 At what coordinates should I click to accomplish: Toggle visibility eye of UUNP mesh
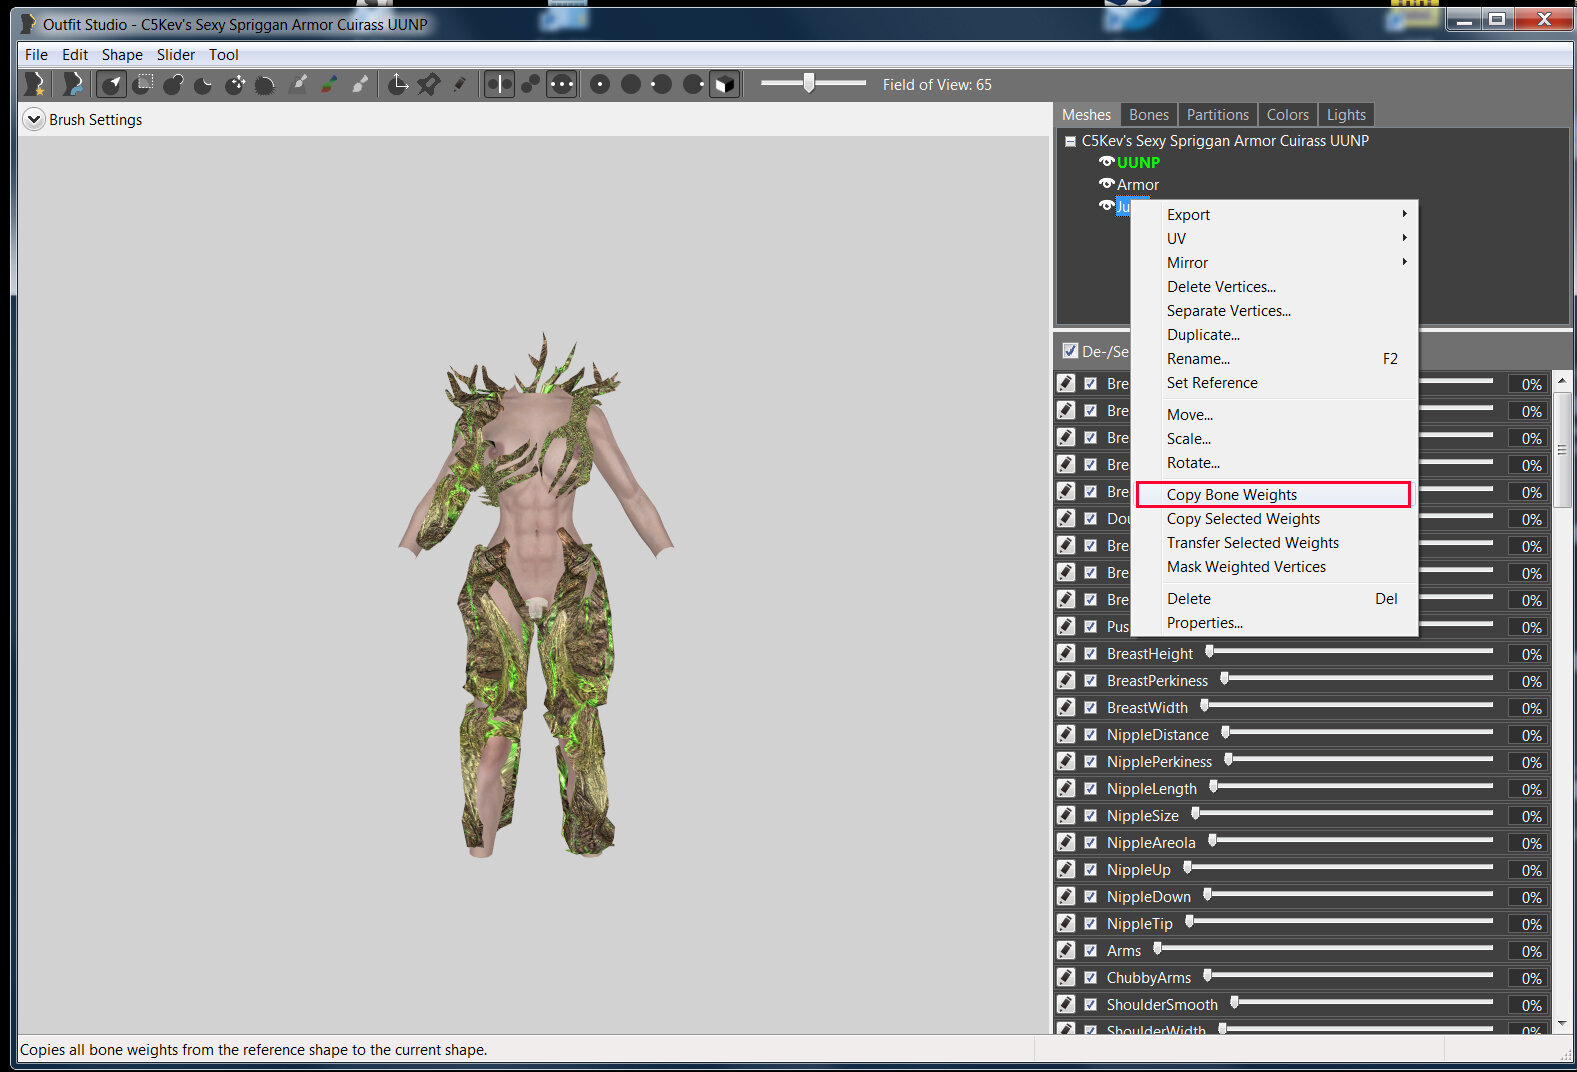1106,161
